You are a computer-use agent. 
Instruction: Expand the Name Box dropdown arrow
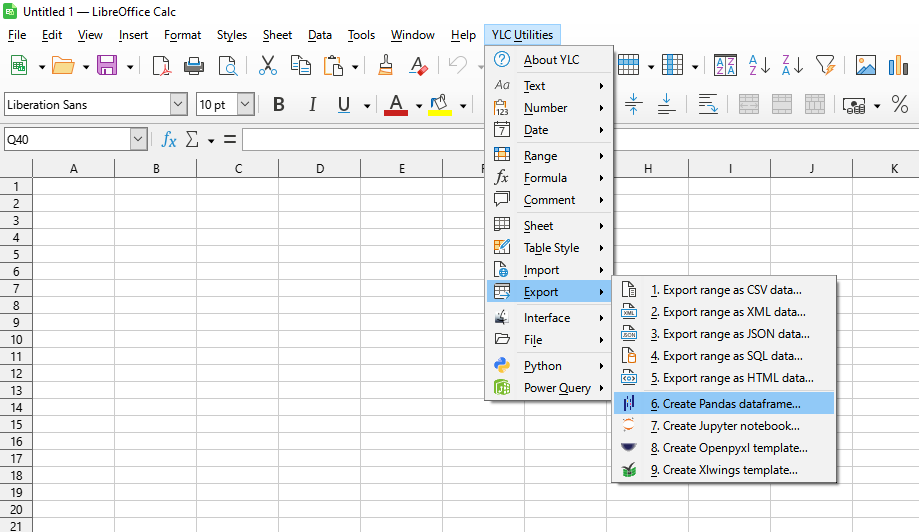(x=138, y=140)
